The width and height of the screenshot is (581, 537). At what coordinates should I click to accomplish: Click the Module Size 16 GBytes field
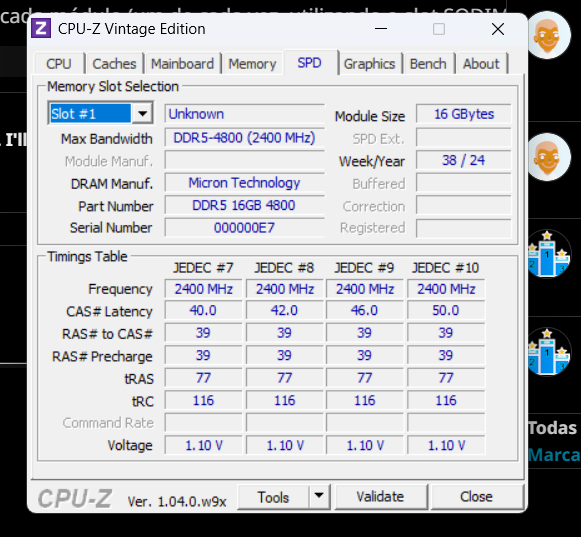coord(464,114)
